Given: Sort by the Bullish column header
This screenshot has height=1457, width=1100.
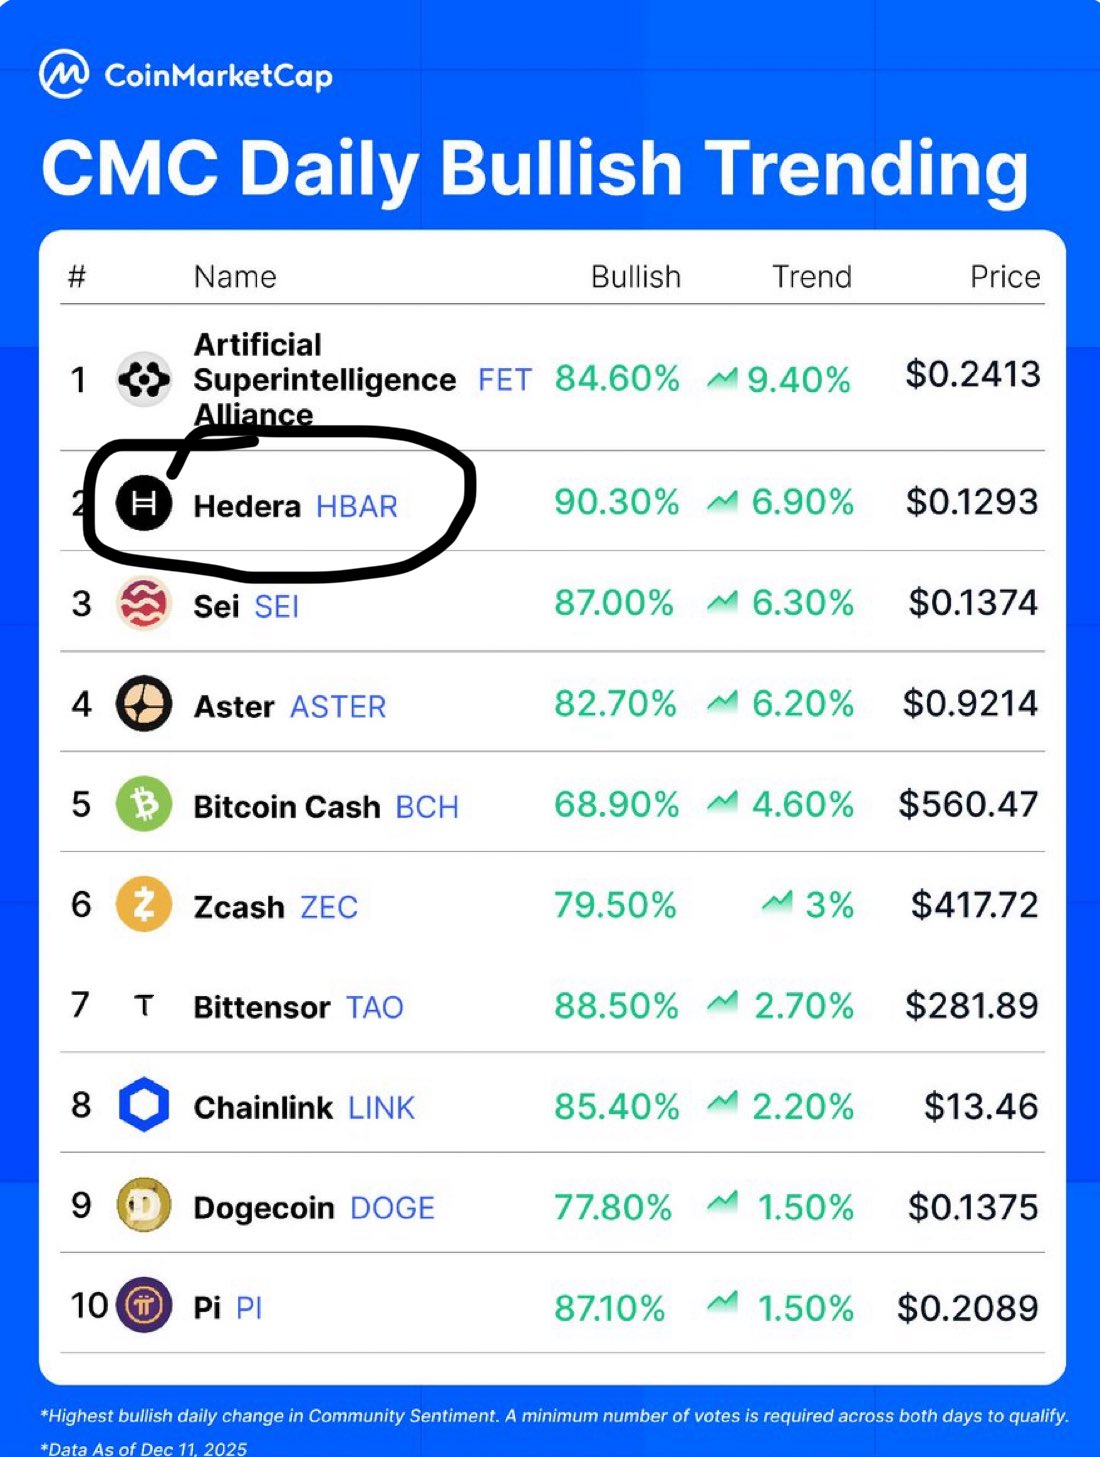Looking at the screenshot, I should point(635,277).
